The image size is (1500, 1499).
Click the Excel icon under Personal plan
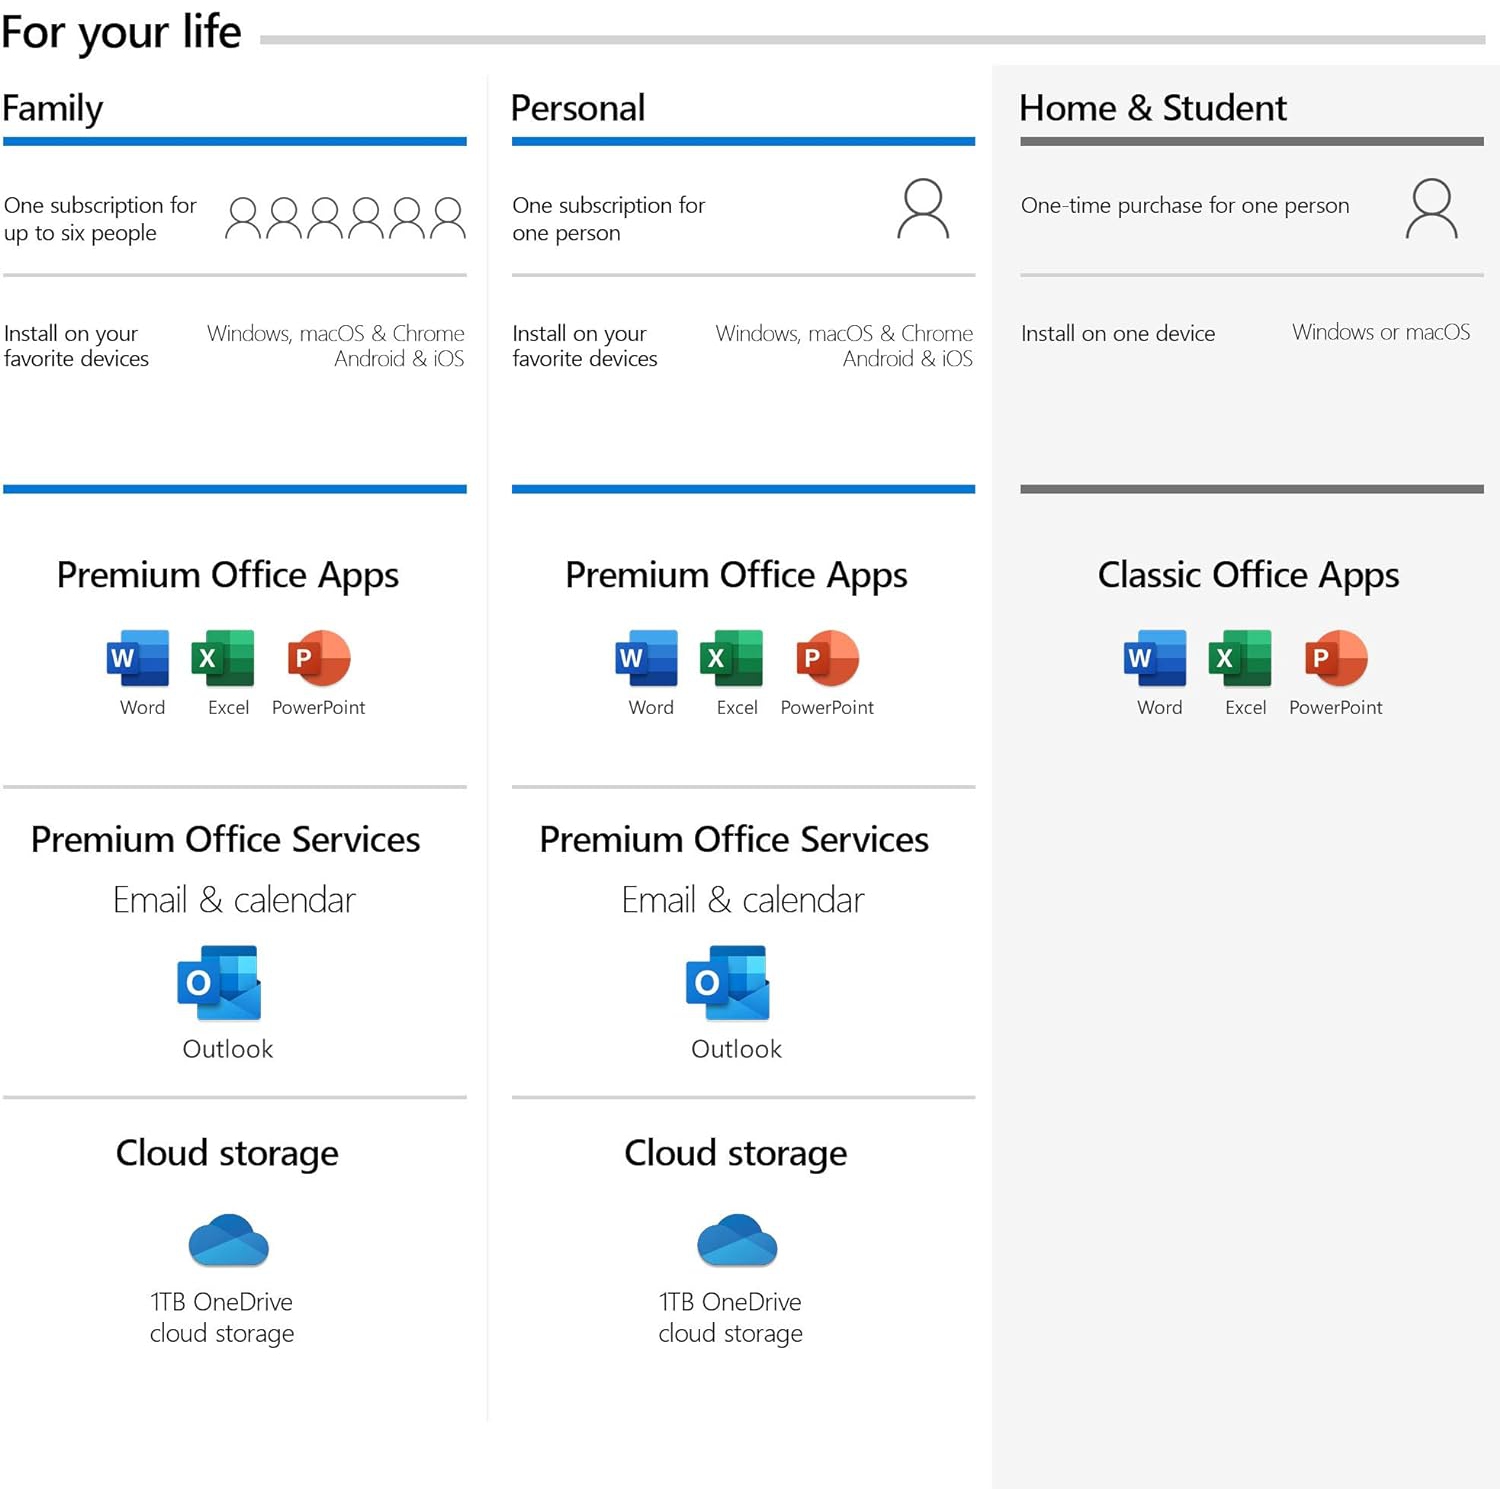[x=733, y=659]
